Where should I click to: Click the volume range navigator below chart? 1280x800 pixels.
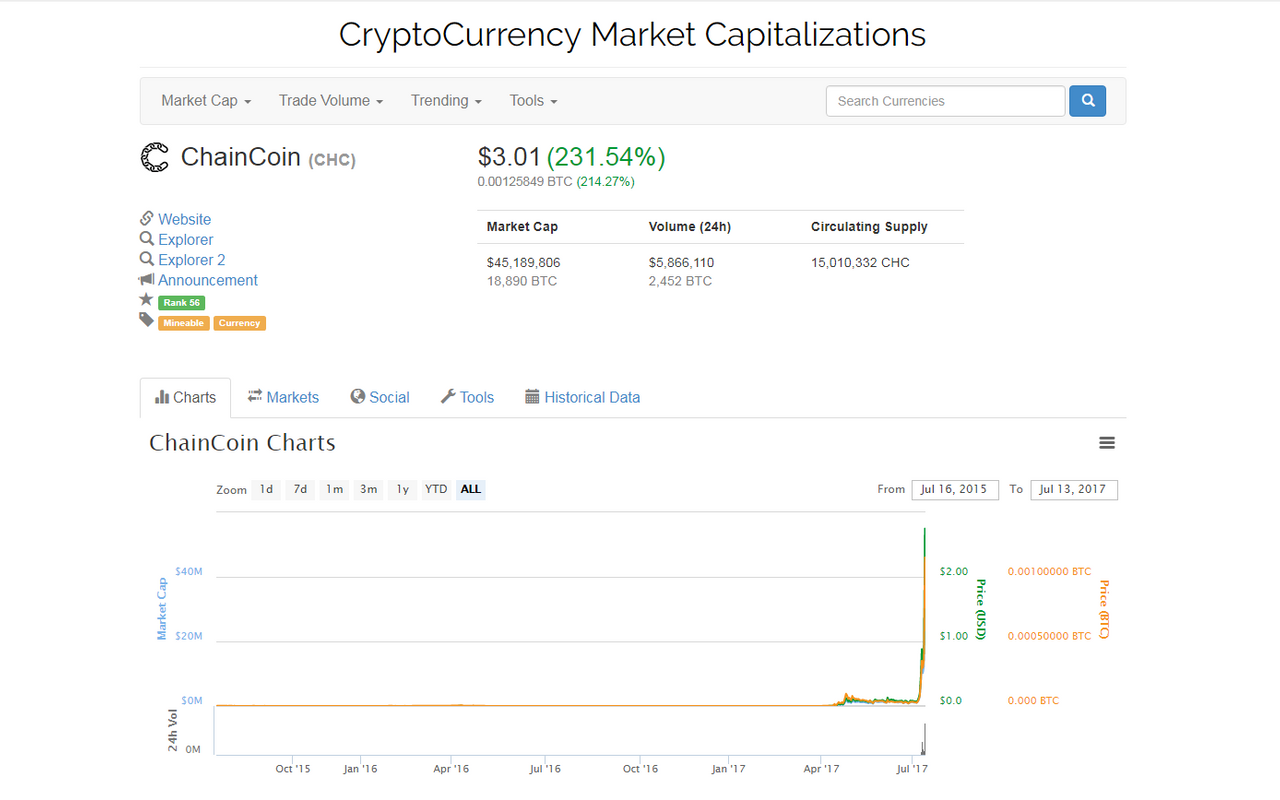[x=571, y=731]
